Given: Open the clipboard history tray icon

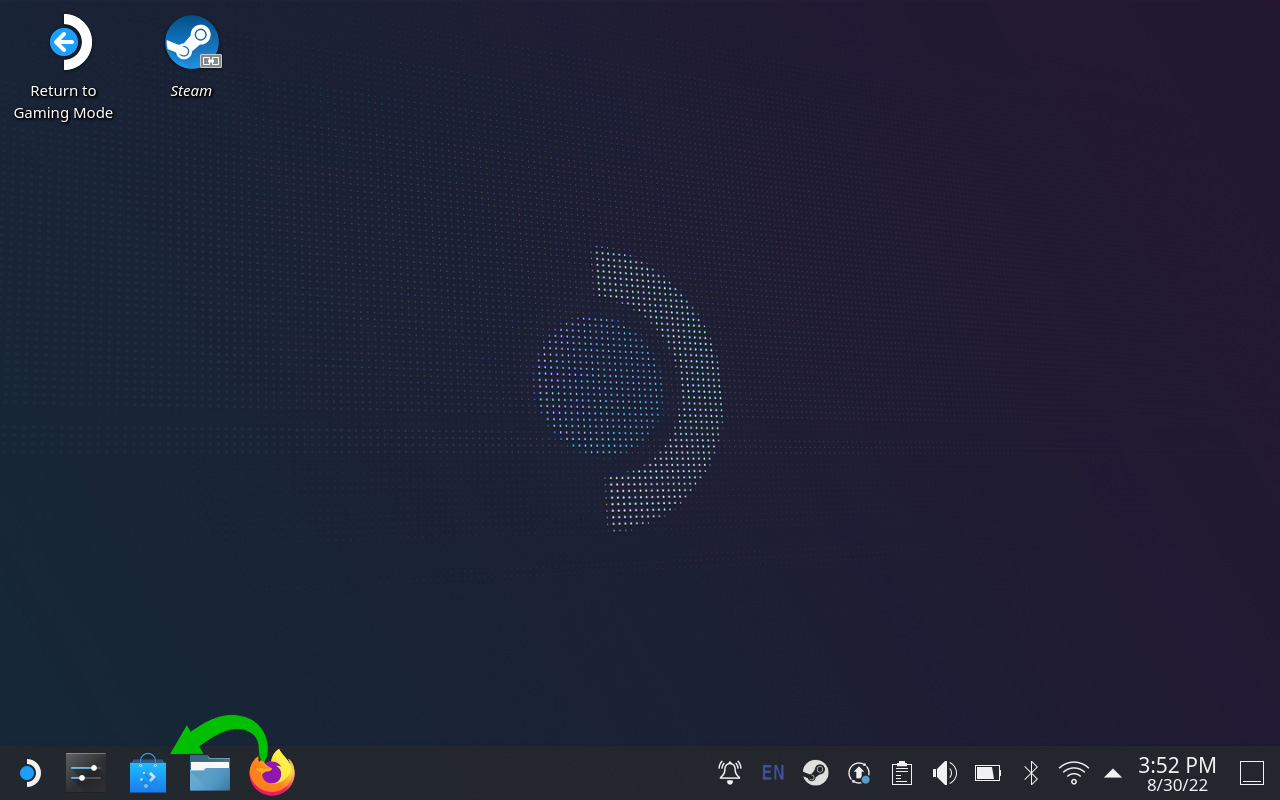Looking at the screenshot, I should 902,773.
